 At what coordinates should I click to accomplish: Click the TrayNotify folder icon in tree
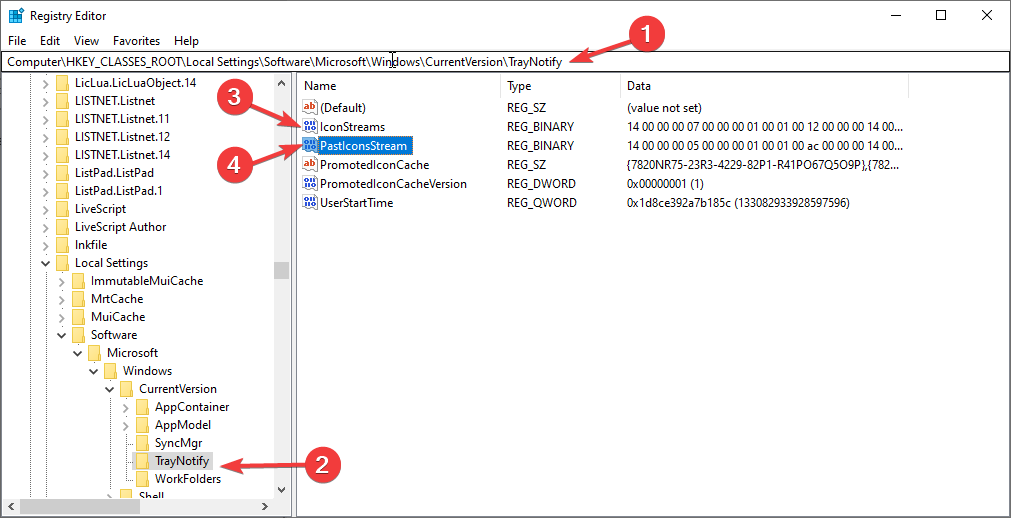(143, 461)
